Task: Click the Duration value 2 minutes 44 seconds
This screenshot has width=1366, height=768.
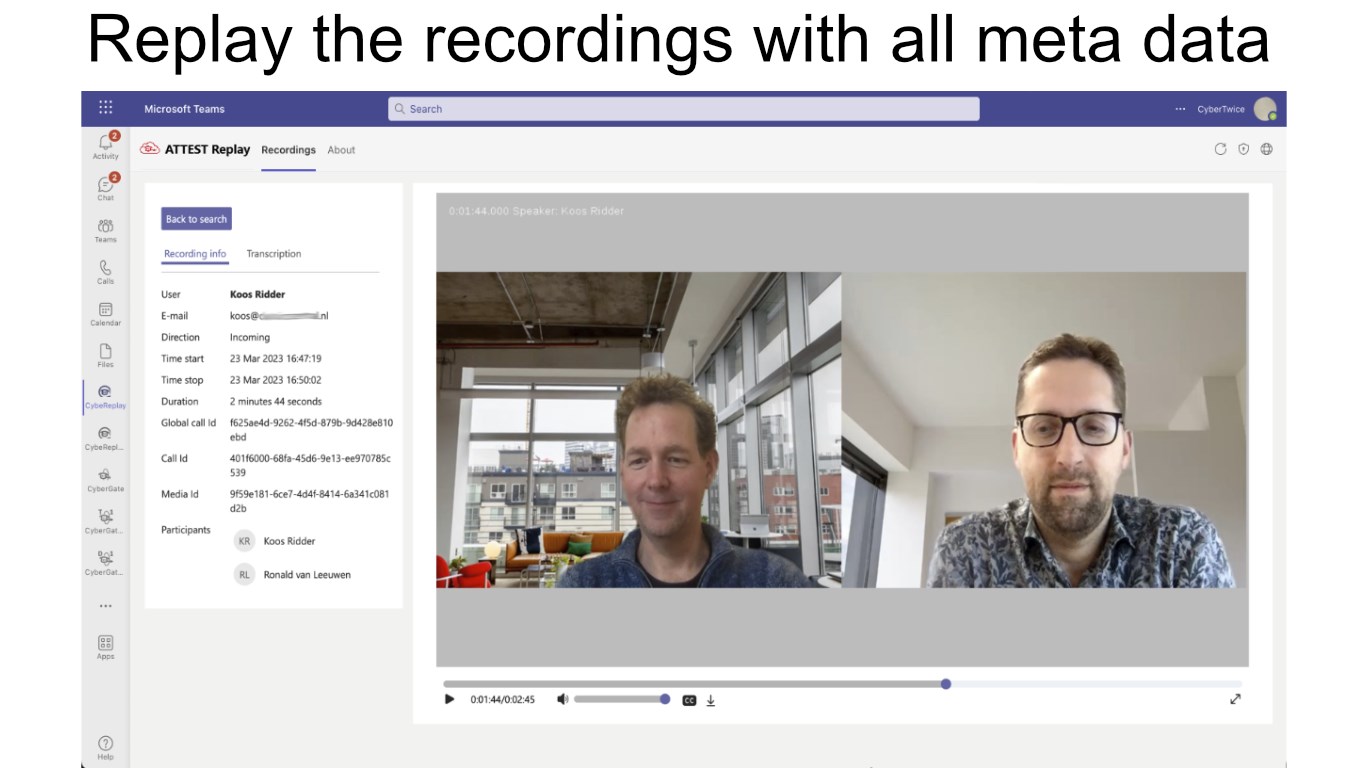Action: point(276,401)
